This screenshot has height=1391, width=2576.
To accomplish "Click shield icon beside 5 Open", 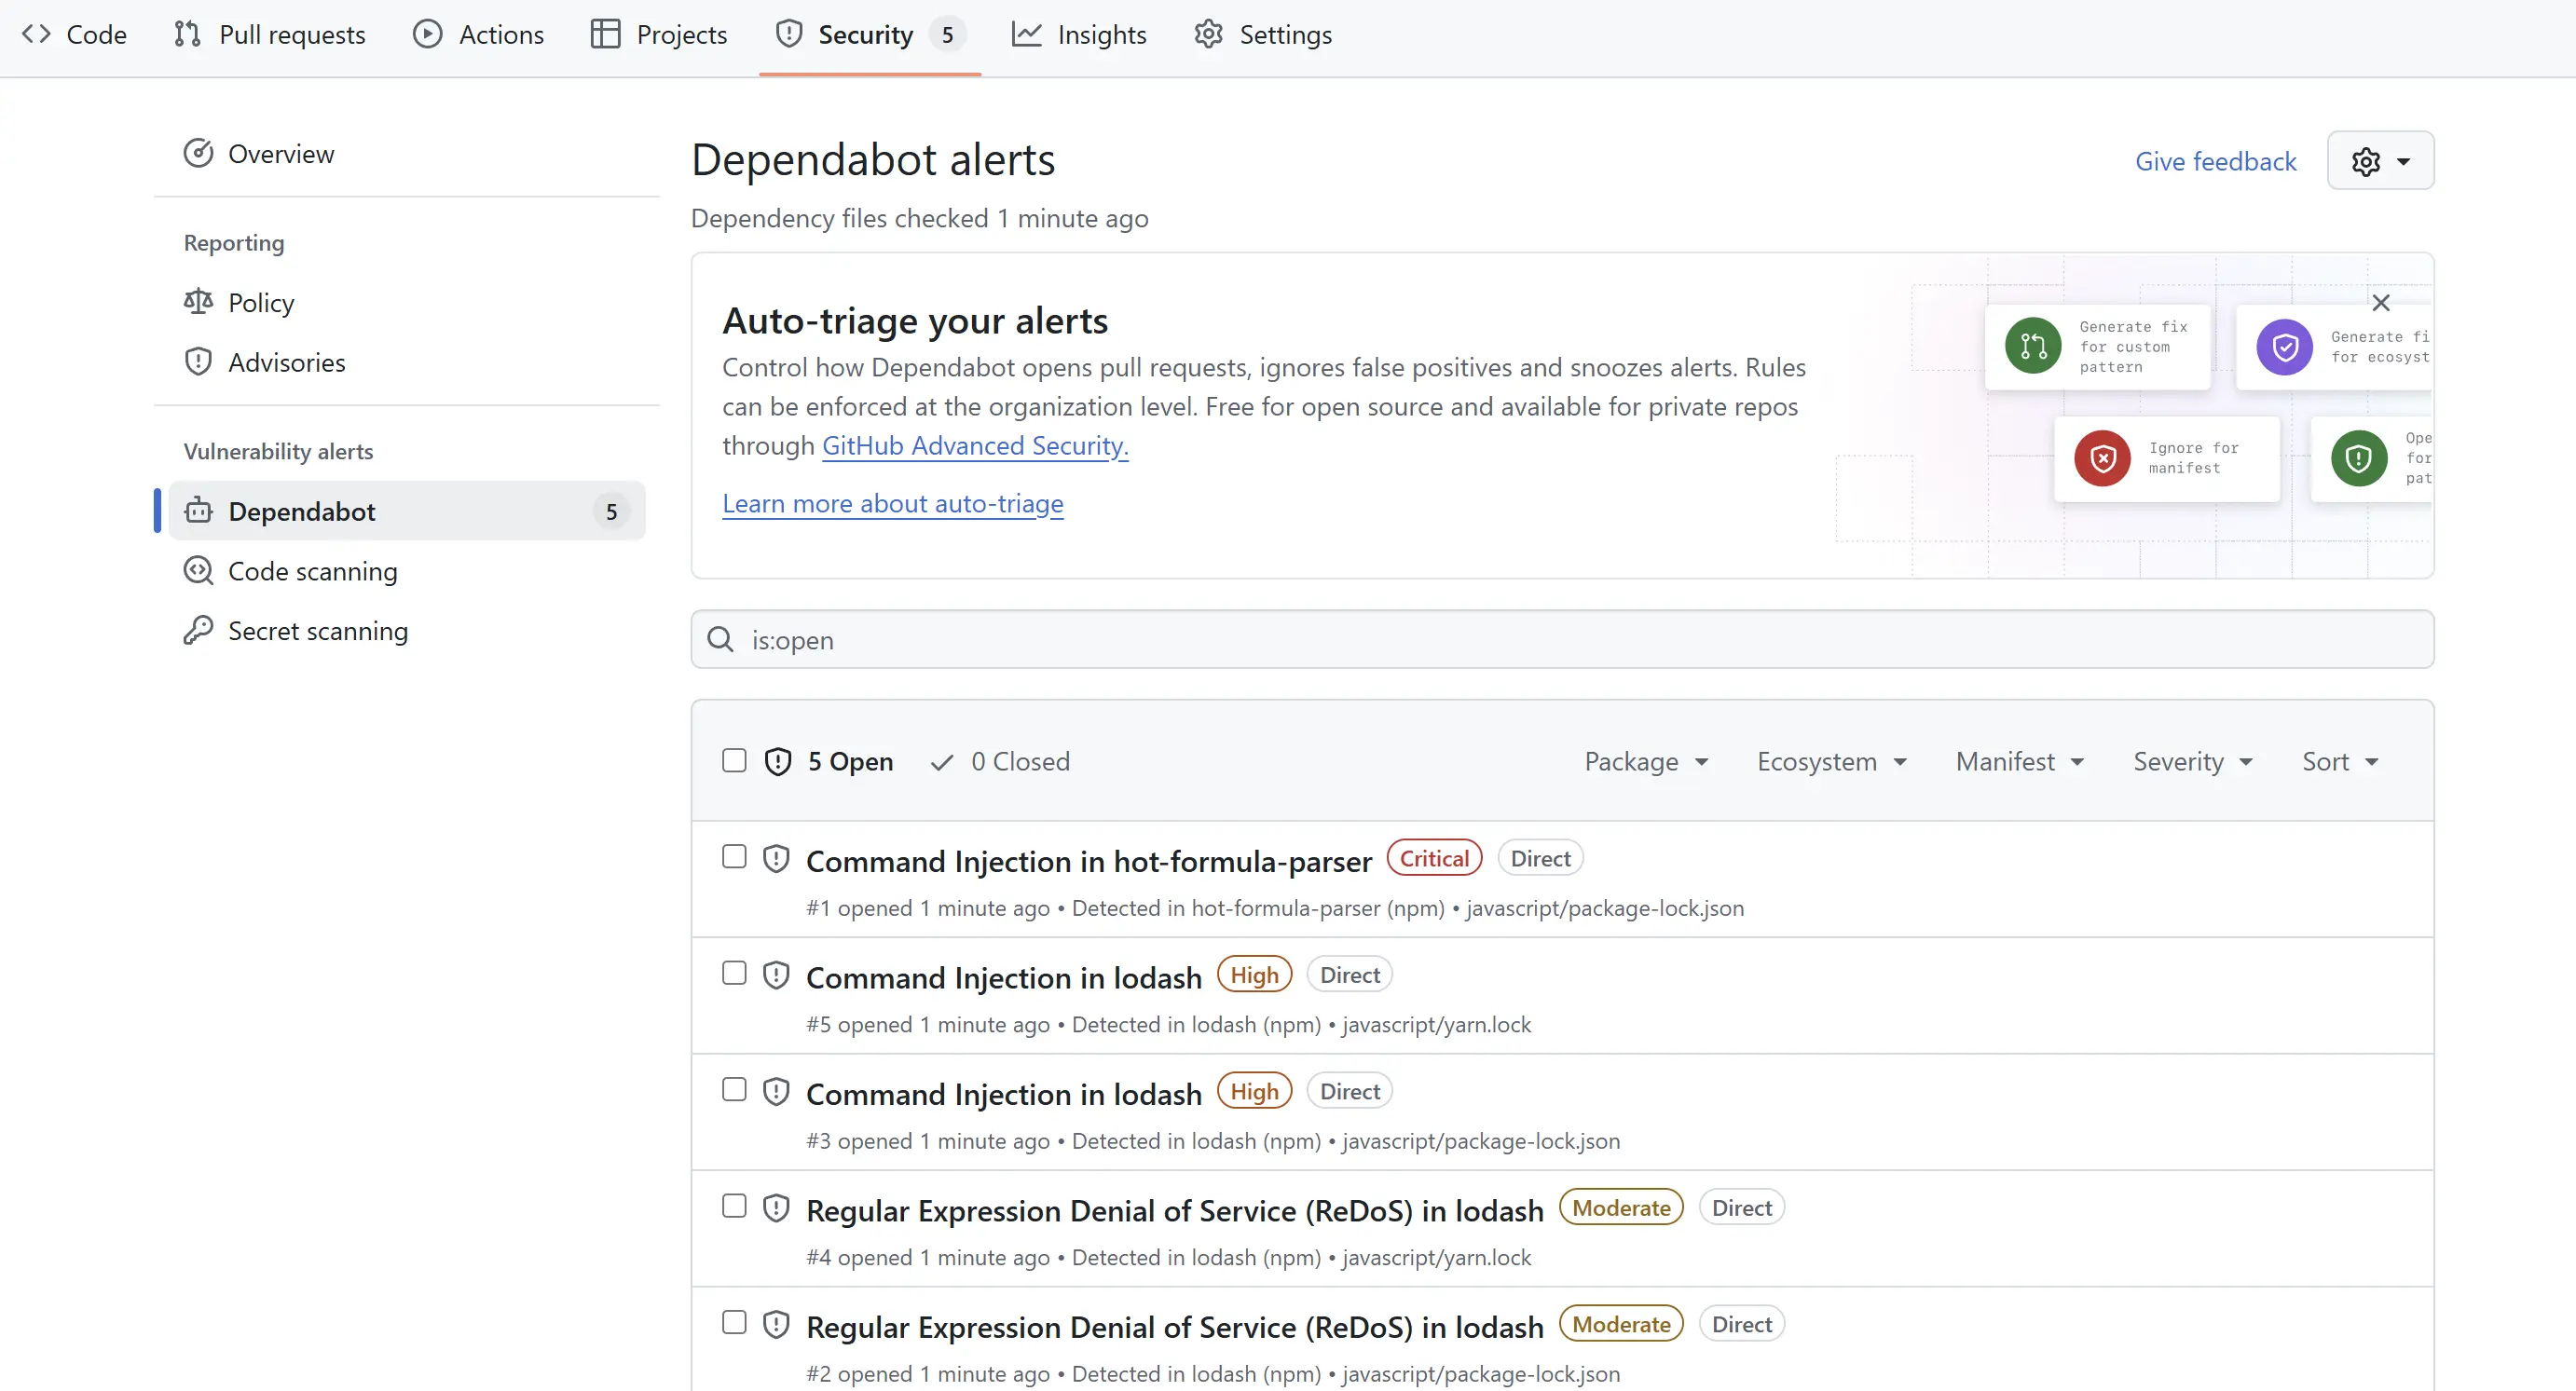I will (x=777, y=761).
